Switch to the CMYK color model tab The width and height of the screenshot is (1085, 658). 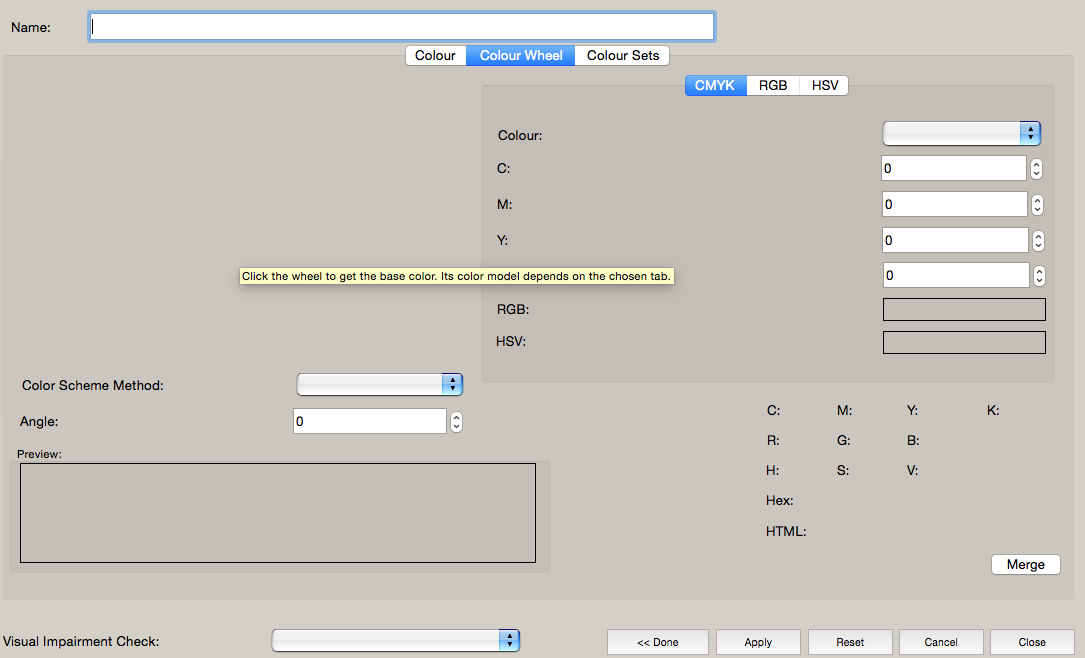point(714,86)
